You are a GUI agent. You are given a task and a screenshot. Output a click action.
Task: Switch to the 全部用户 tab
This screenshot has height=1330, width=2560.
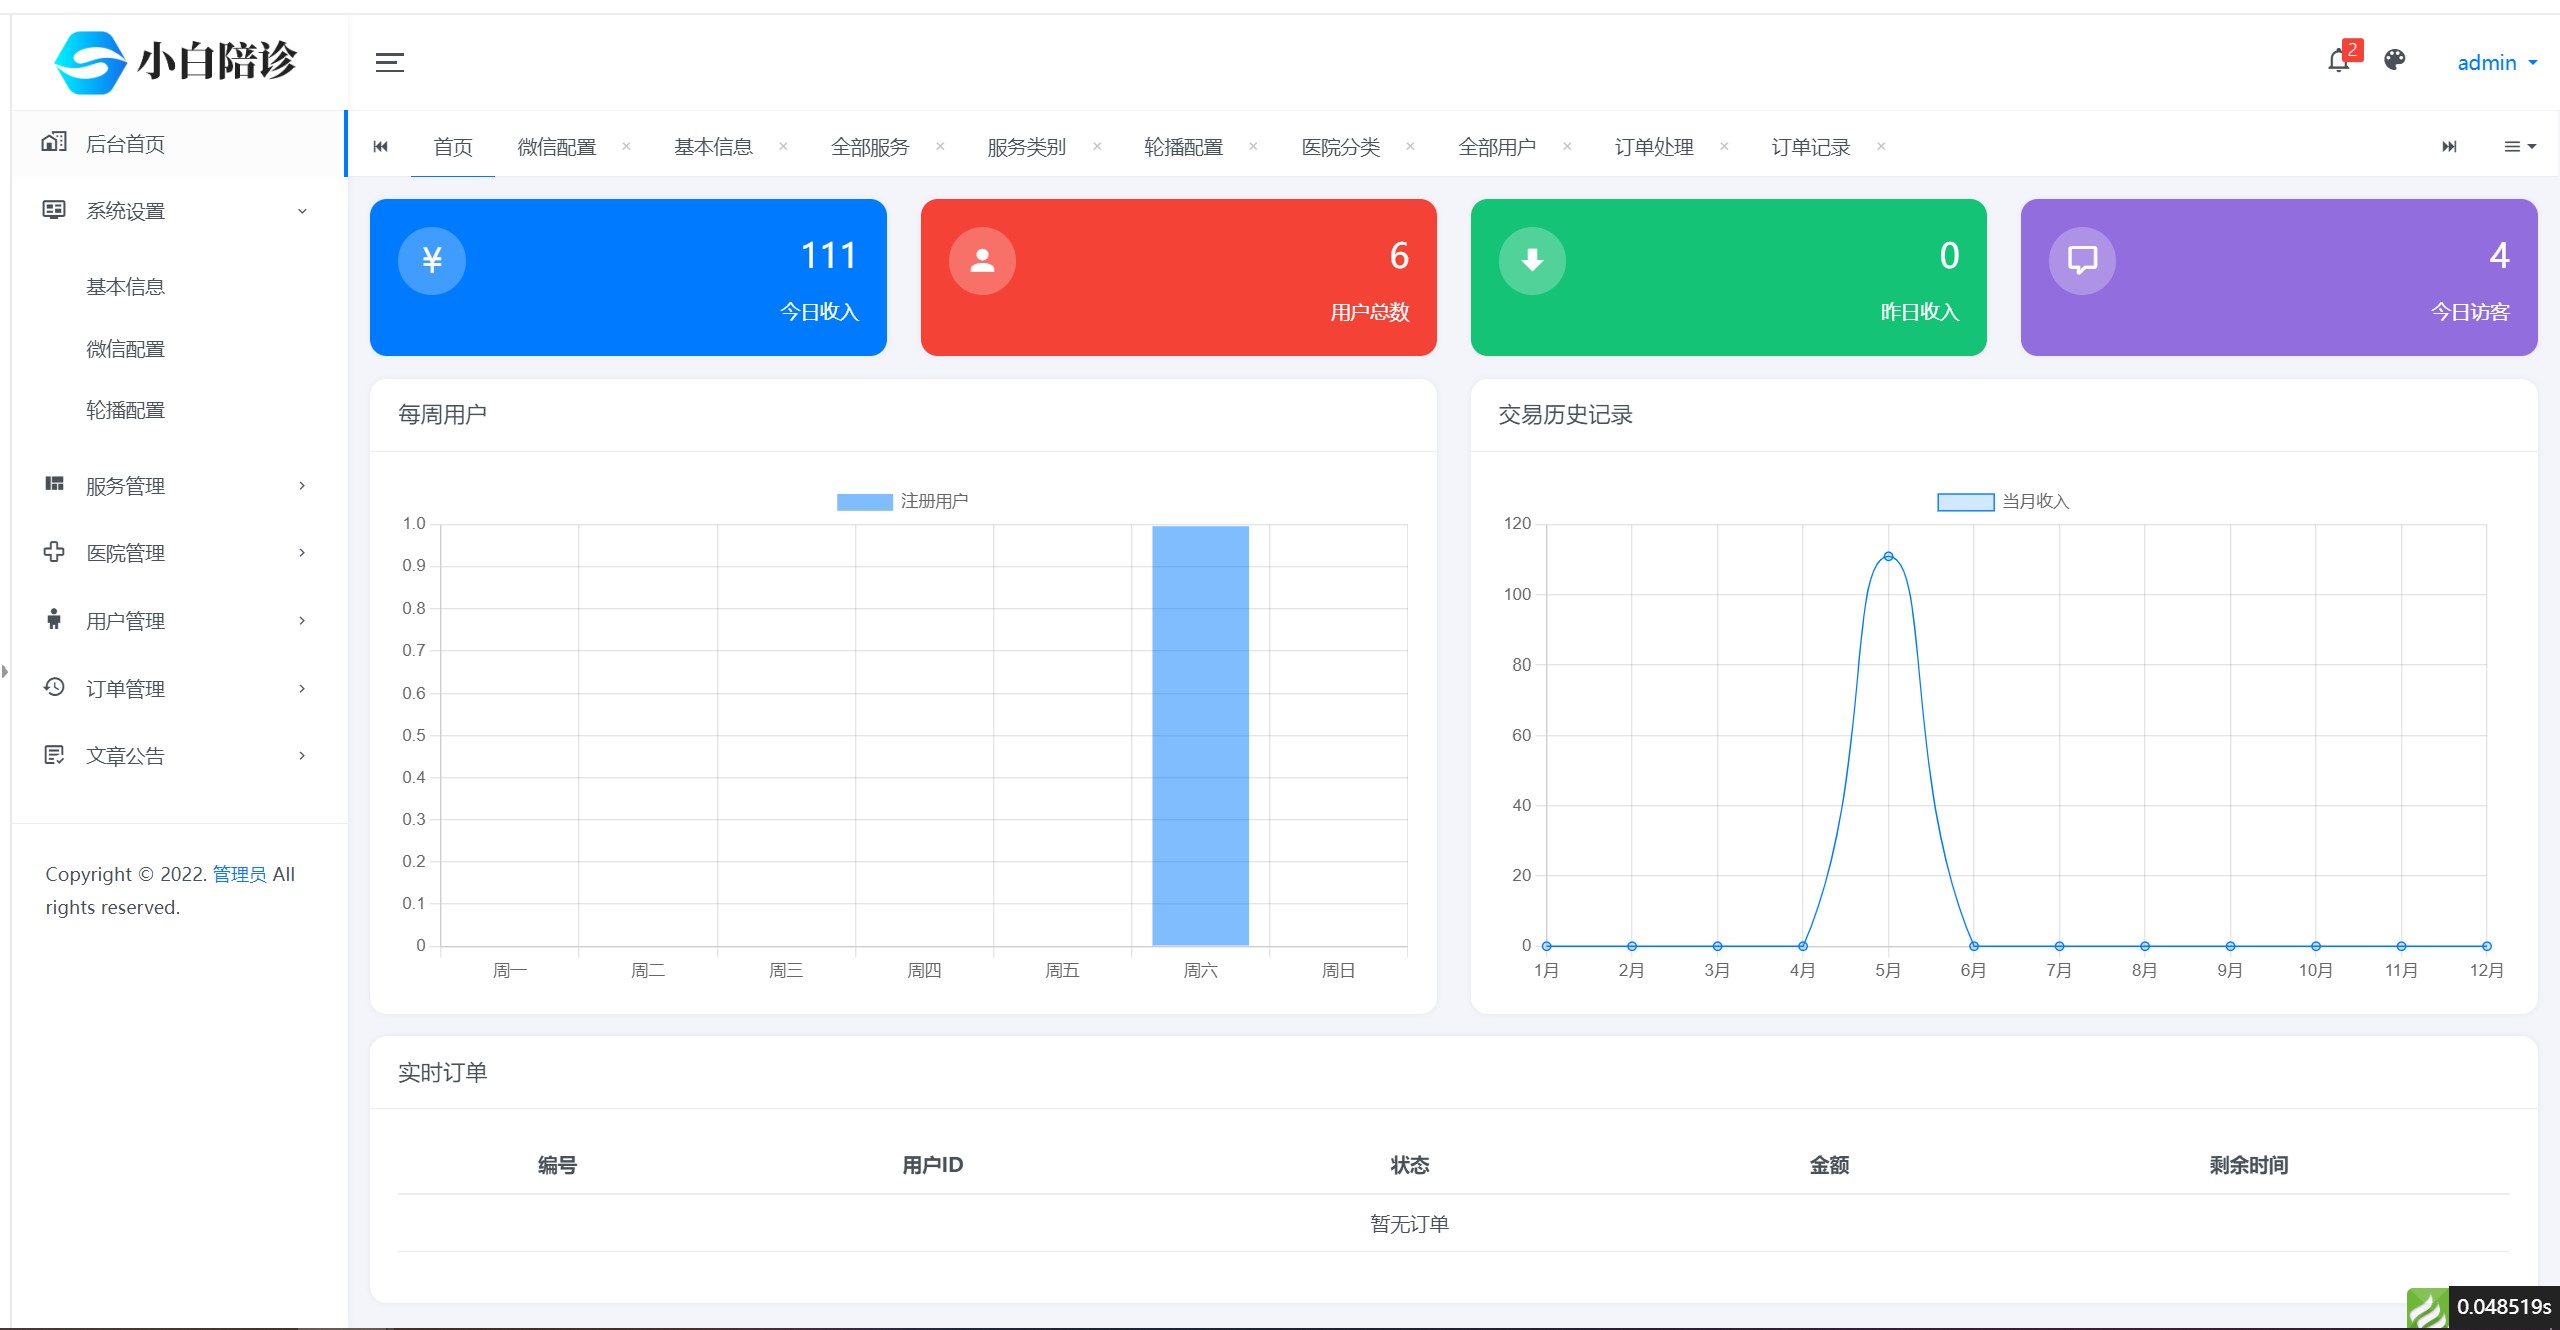(x=1497, y=147)
